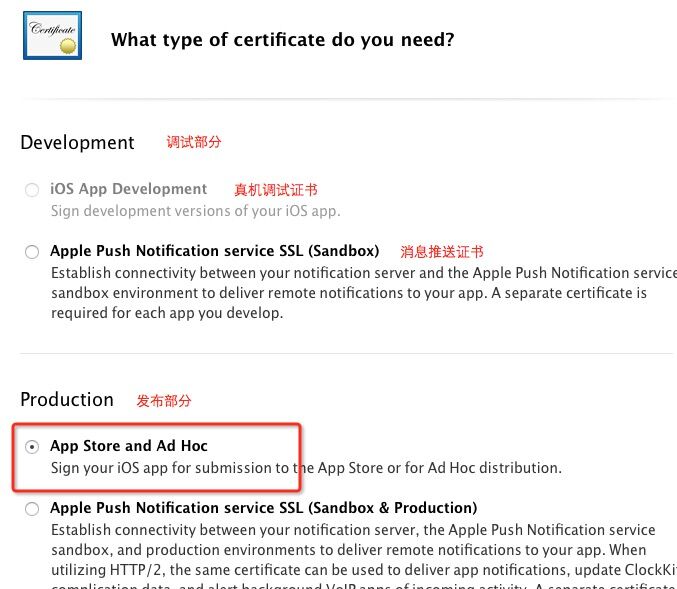Click the "Development" section heading
This screenshot has width=677, height=589.
77,142
